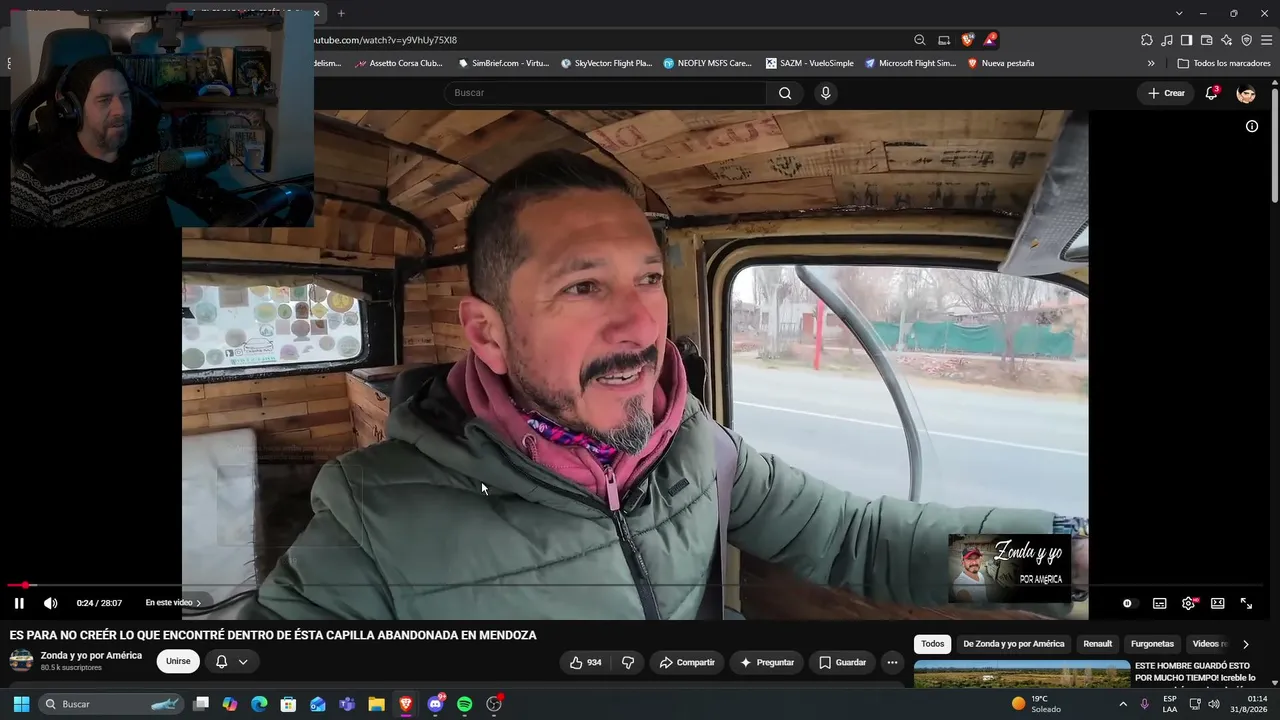Viewport: 1280px width, 720px height.
Task: Open the 'Crear' create menu
Action: pos(1166,93)
